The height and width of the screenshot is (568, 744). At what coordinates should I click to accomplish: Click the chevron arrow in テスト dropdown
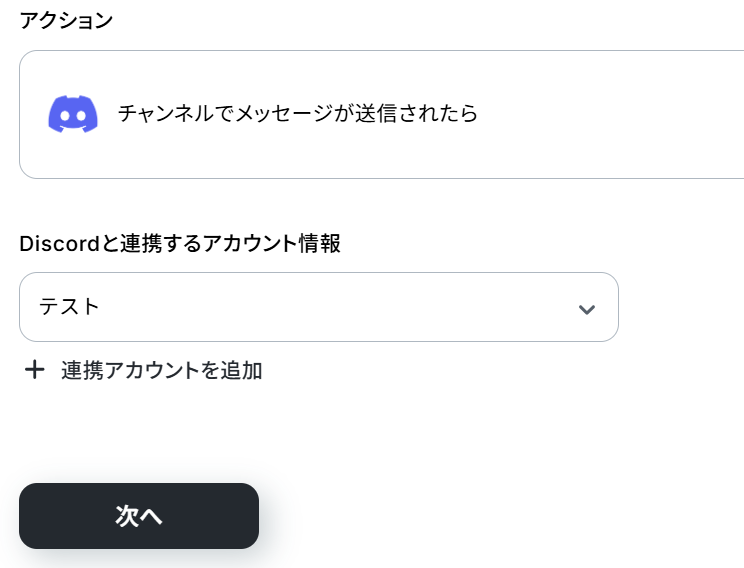587,309
